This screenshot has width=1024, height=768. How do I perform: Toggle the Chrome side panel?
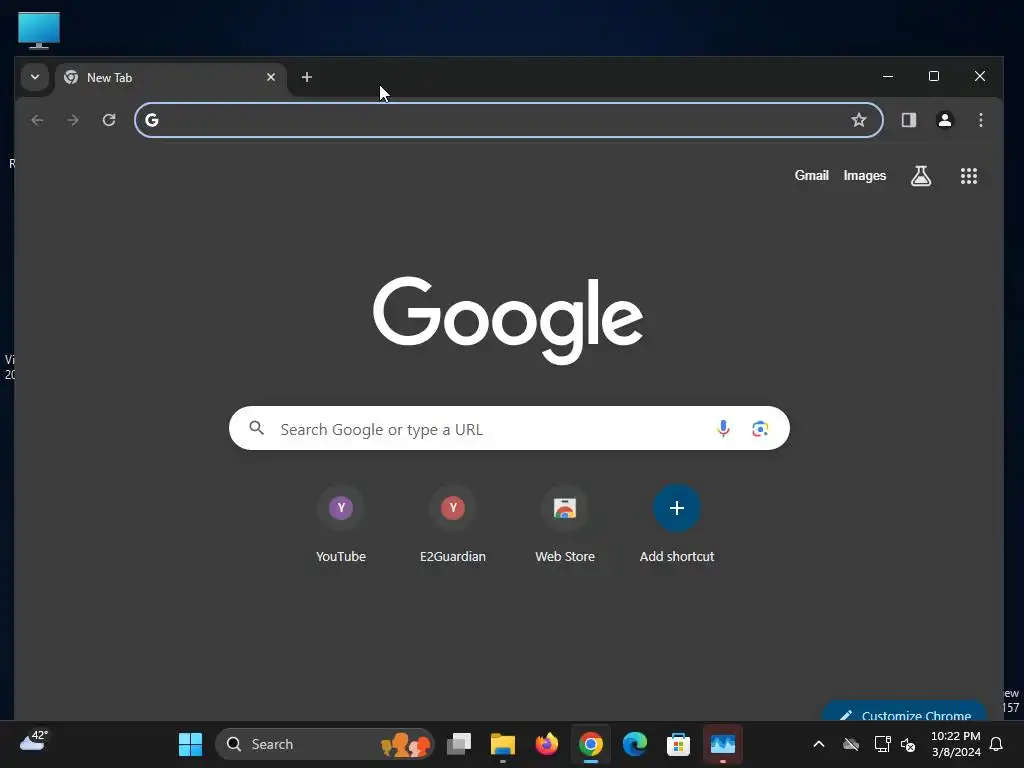[x=909, y=120]
